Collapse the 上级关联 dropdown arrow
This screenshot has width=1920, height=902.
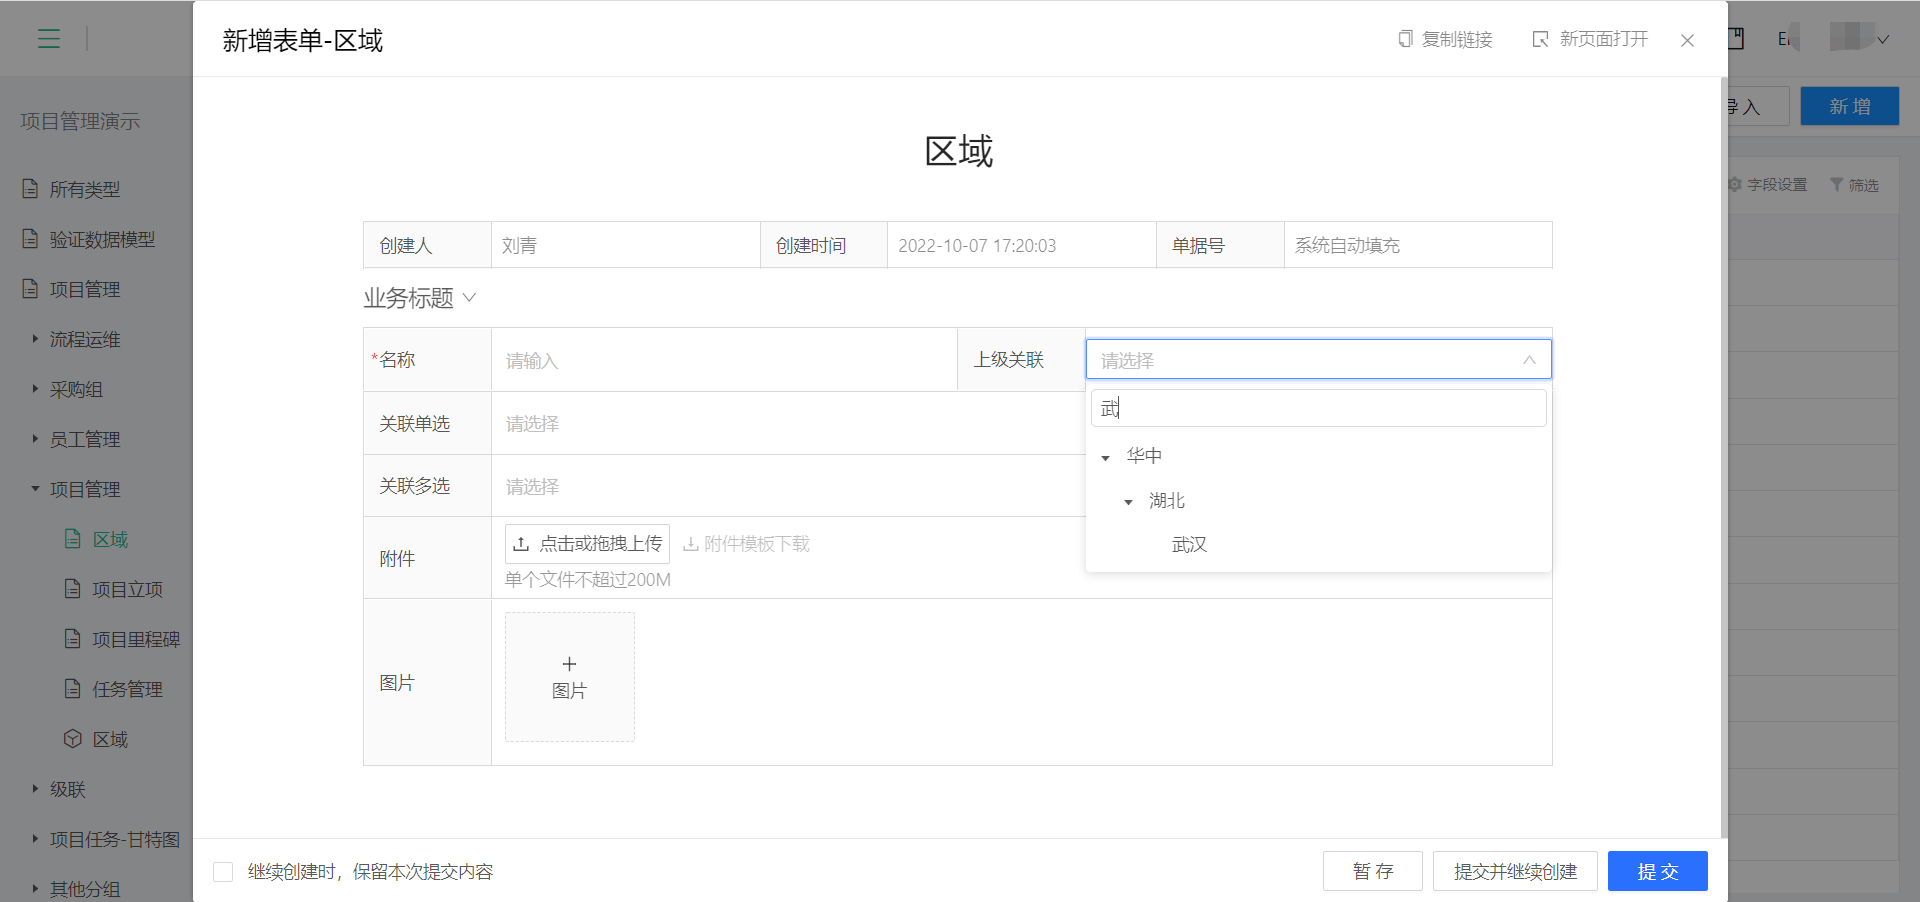(1529, 360)
